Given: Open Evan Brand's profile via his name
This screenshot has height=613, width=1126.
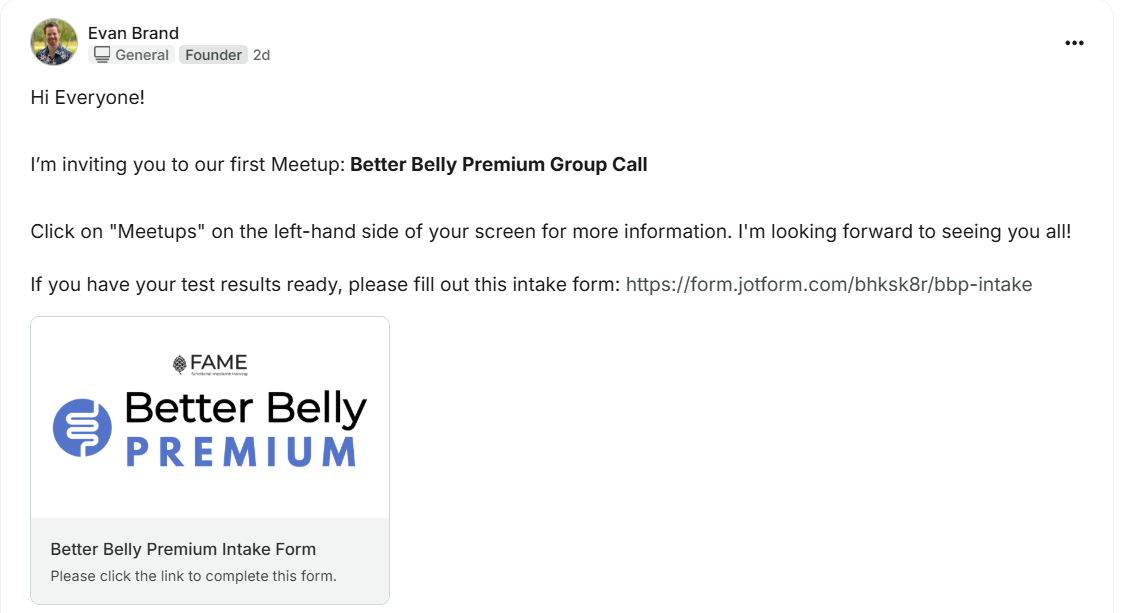Looking at the screenshot, I should (x=133, y=33).
